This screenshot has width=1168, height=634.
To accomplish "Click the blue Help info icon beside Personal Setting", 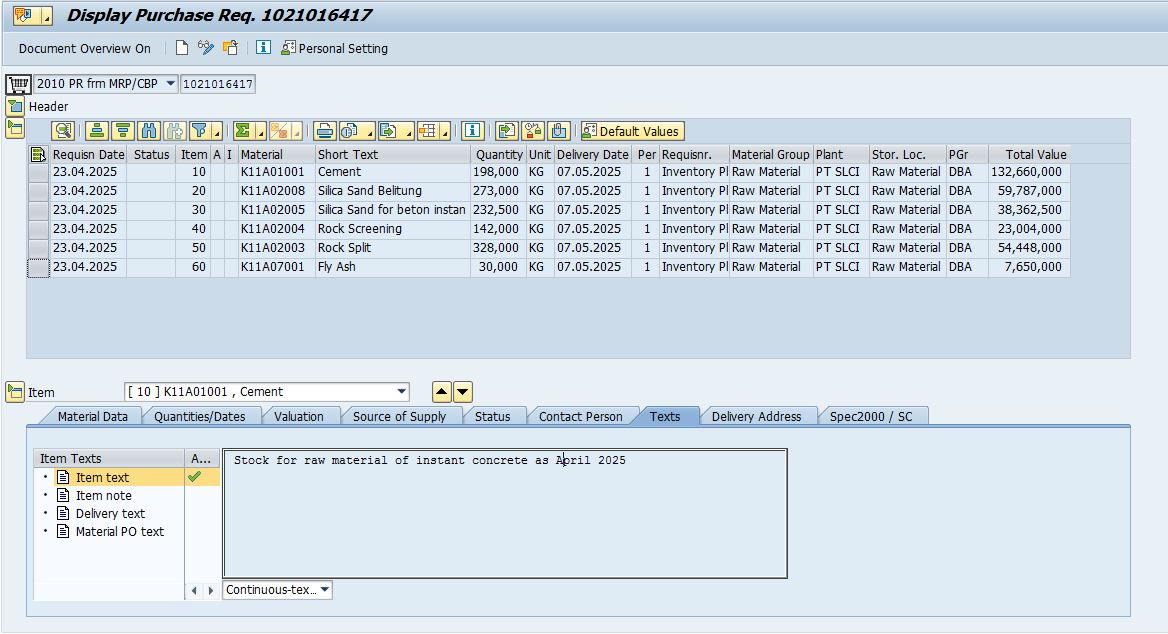I will 263,48.
